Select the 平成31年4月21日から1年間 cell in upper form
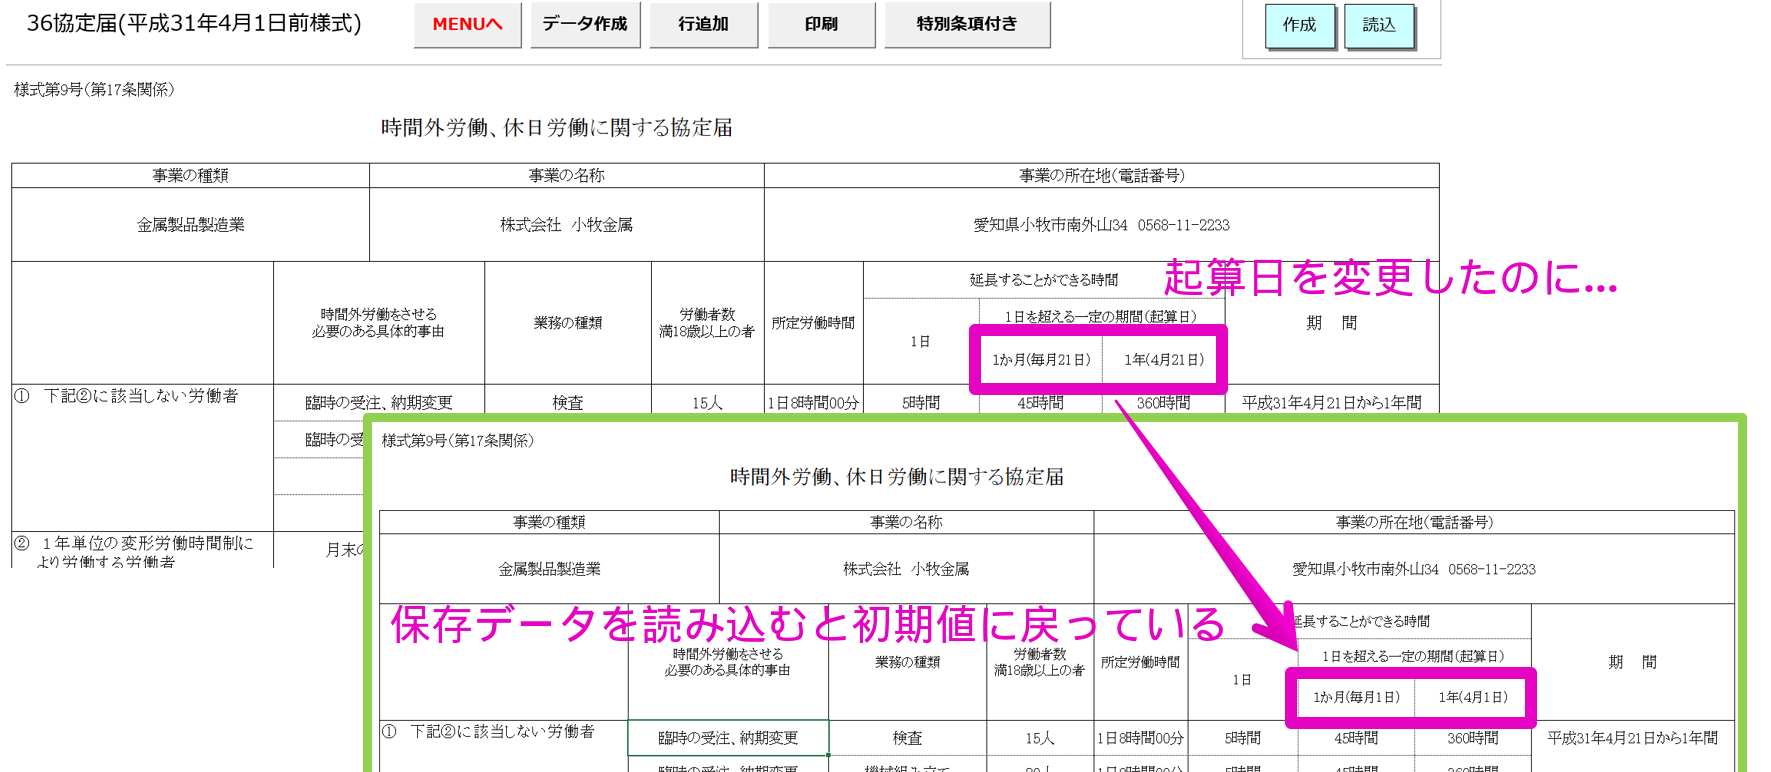Screen dimensions: 1771x772 point(1331,403)
